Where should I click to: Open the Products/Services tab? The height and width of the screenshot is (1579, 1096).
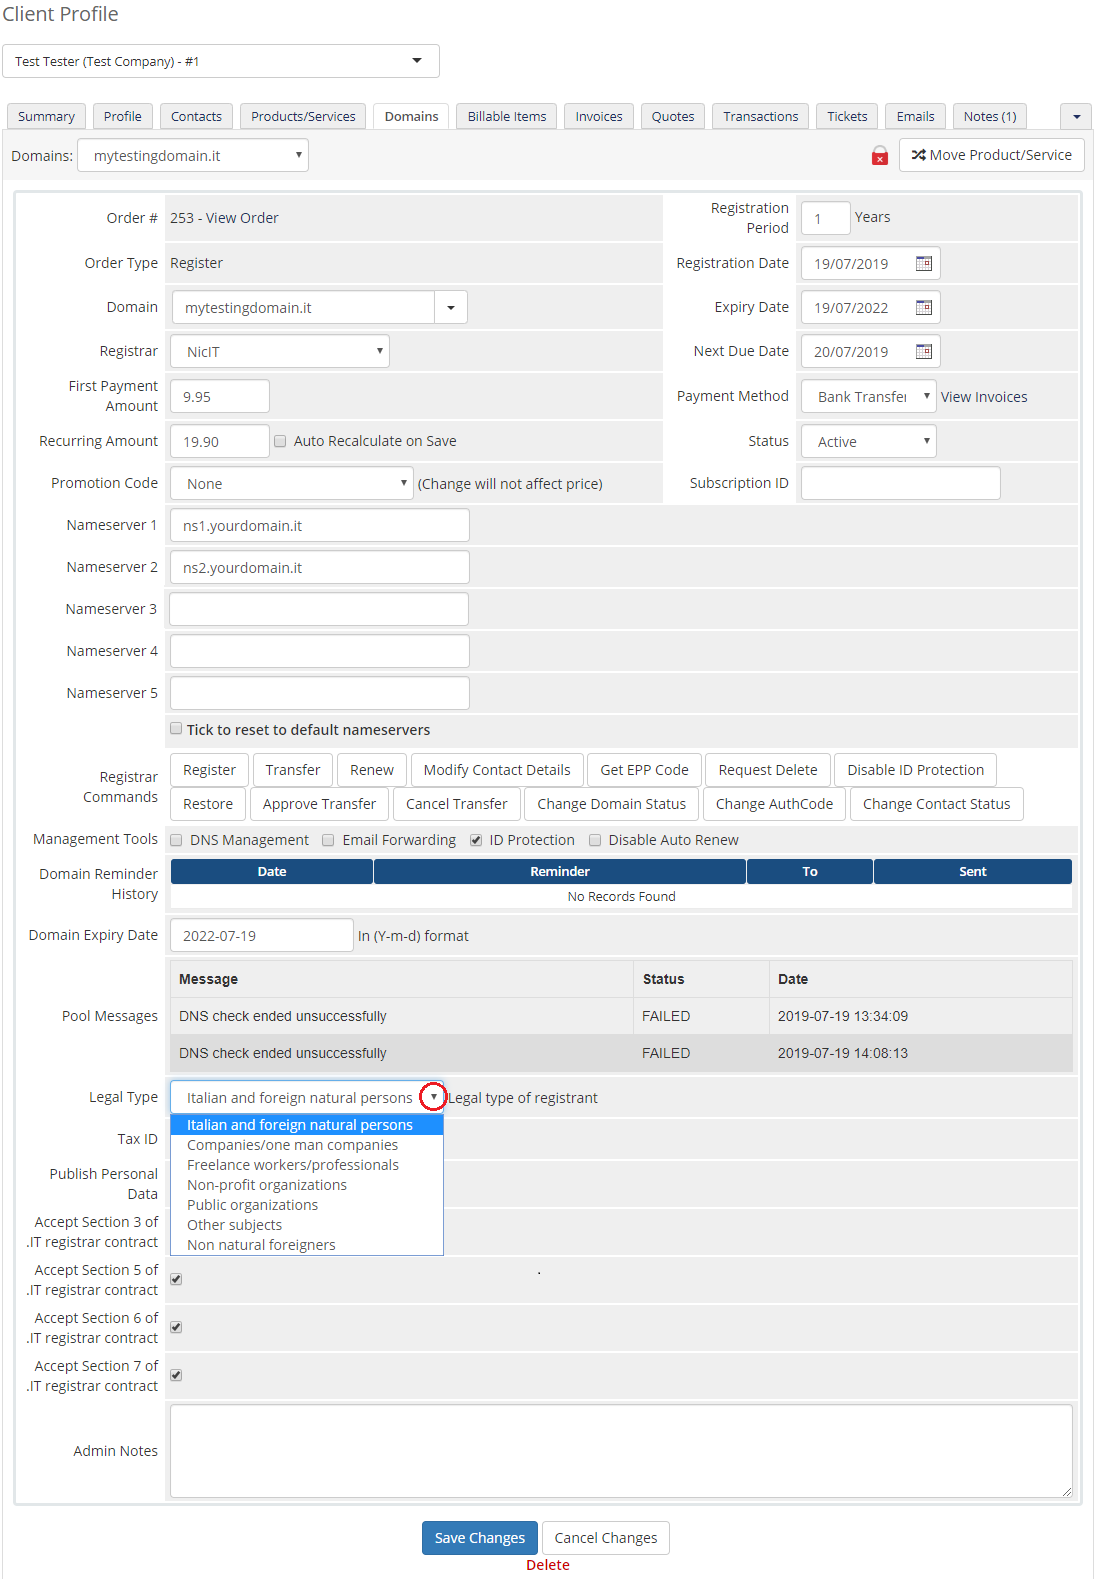pyautogui.click(x=303, y=116)
